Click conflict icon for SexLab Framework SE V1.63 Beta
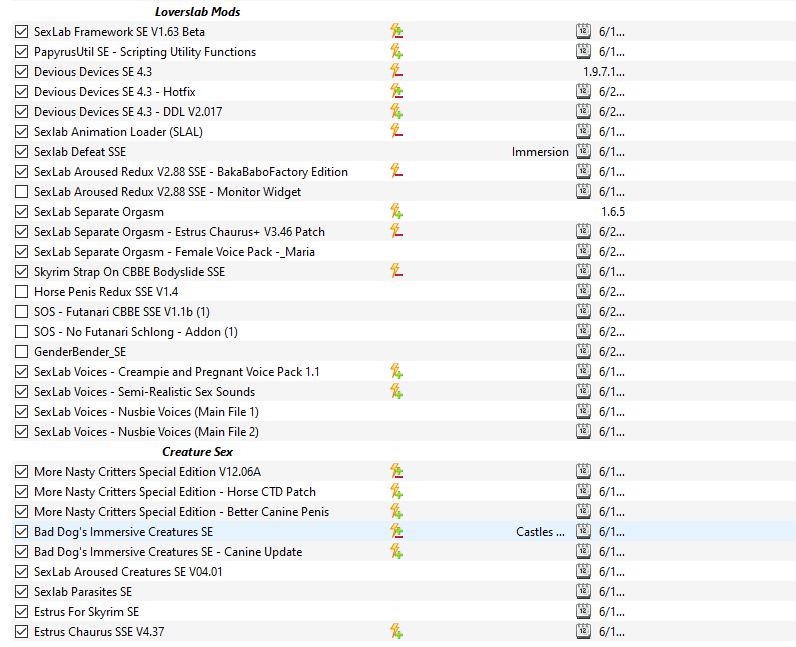The image size is (796, 647). point(396,31)
